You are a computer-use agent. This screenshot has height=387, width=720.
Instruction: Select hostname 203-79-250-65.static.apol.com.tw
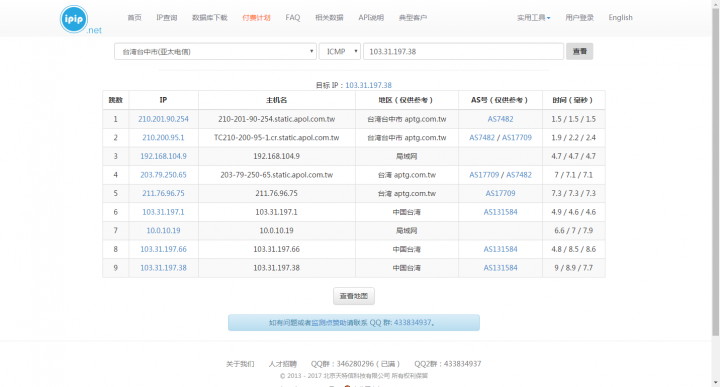click(x=276, y=174)
